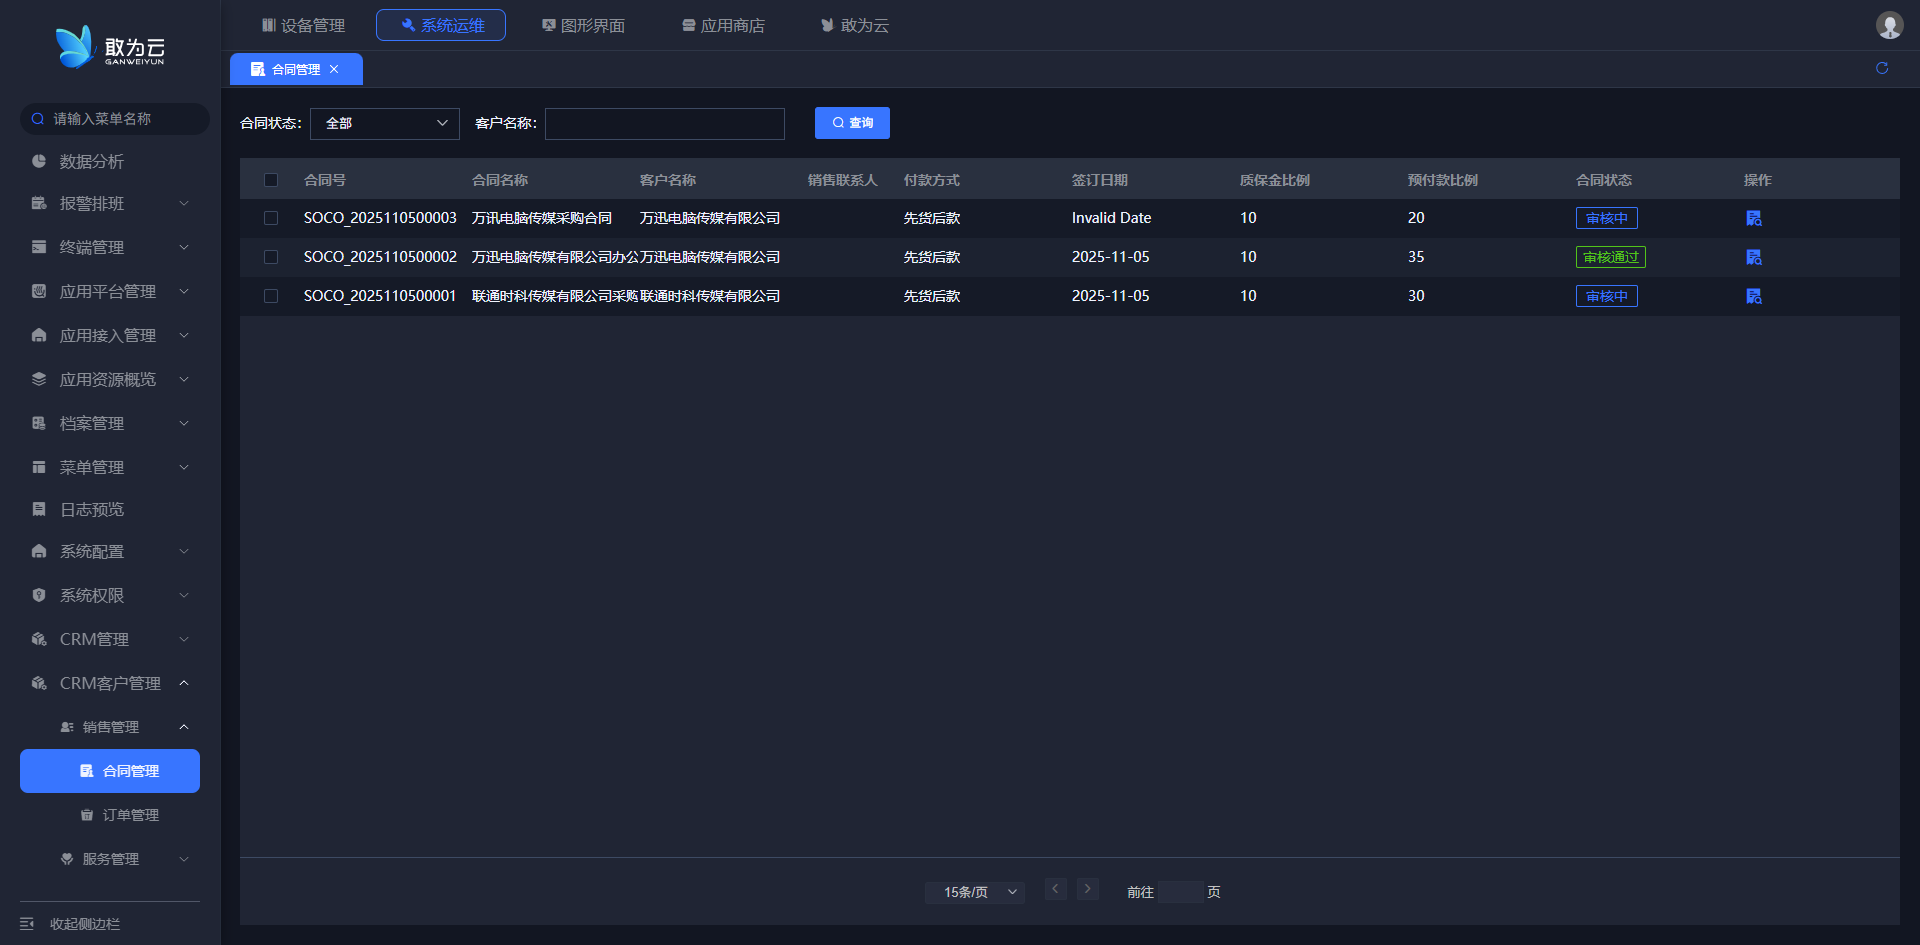
Task: Click the 日志预览 sidebar icon
Action: 39,509
